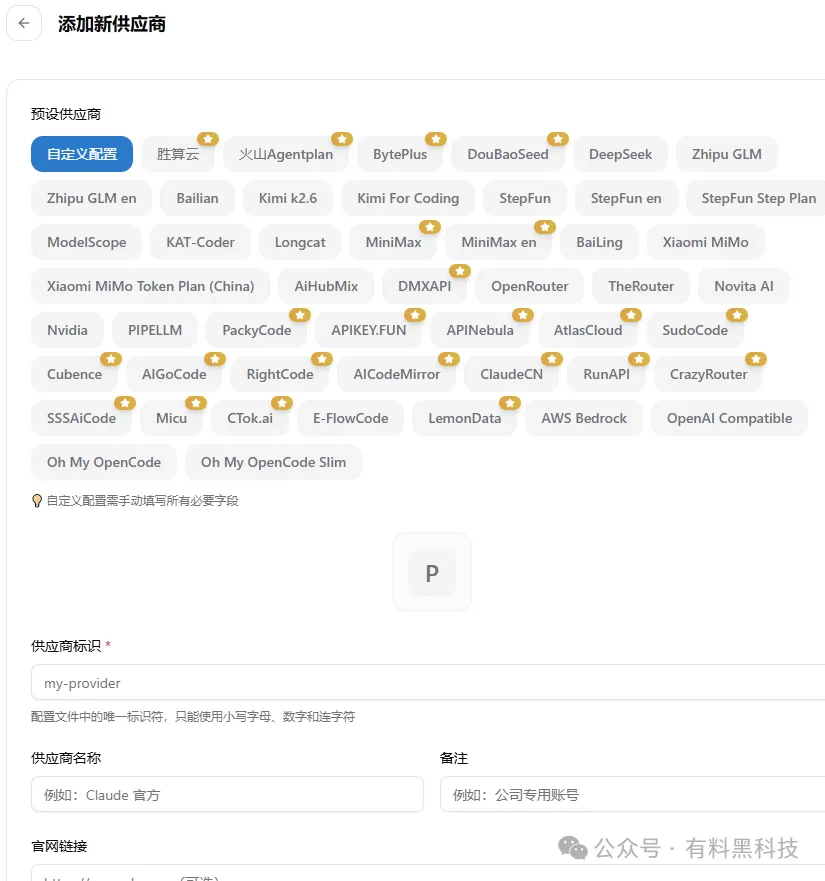
Task: Choose Xiaomi MiMo Token Plan (China)
Action: (151, 286)
